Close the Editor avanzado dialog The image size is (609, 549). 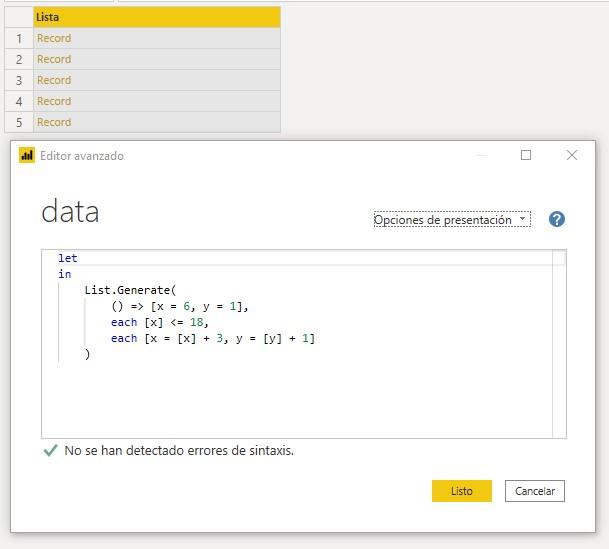pyautogui.click(x=572, y=155)
